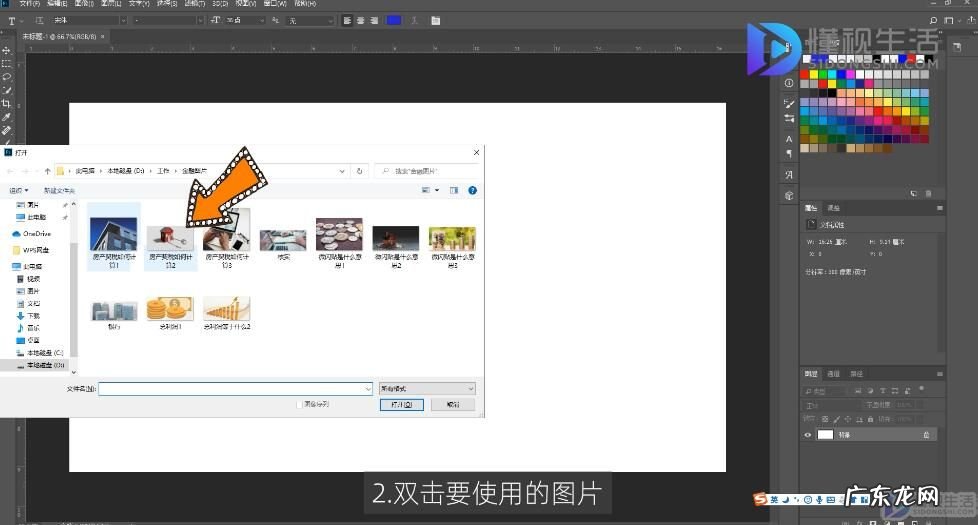The width and height of the screenshot is (978, 525).
Task: Click the delete swatch trash icon
Action: click(928, 194)
